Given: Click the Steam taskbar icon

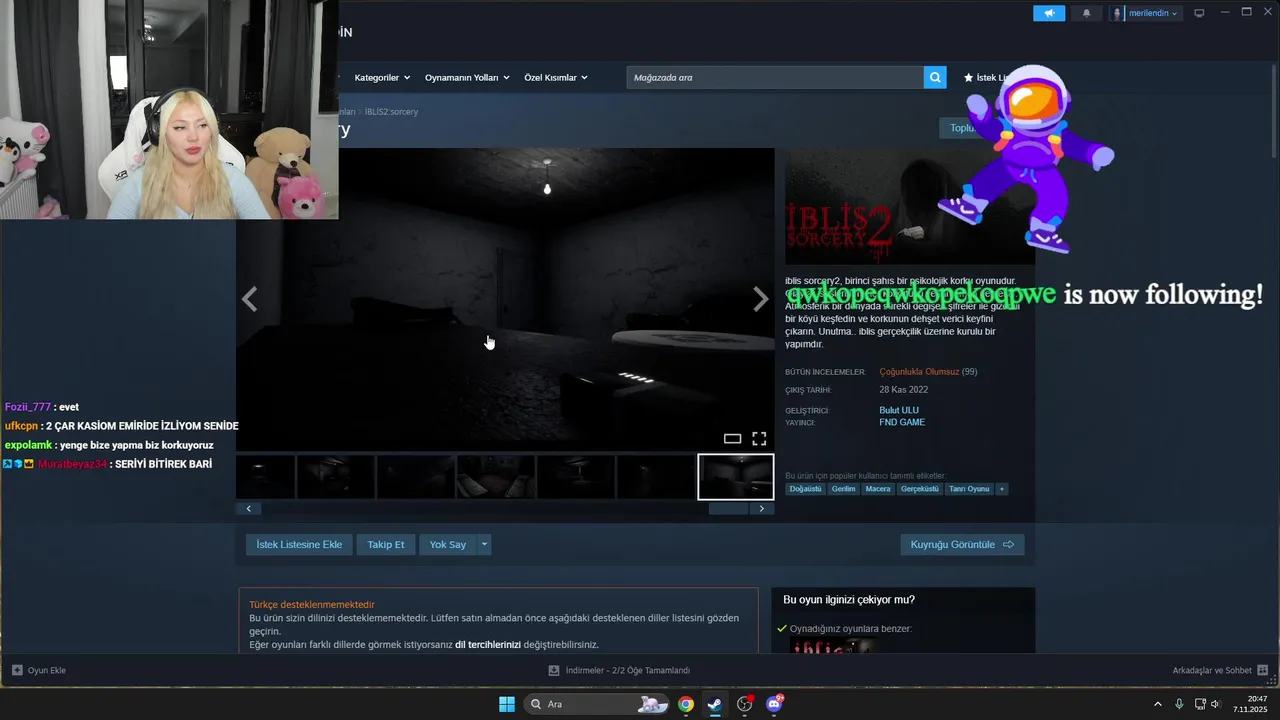Looking at the screenshot, I should [715, 704].
